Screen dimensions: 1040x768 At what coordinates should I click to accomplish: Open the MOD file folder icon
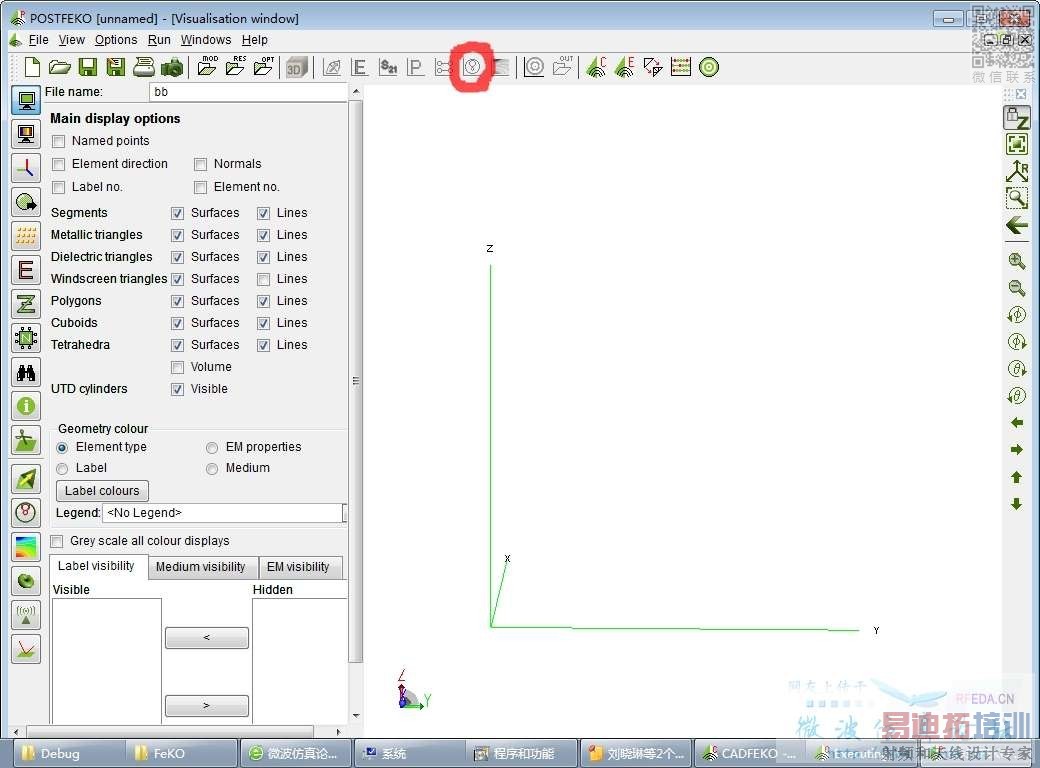coord(208,66)
